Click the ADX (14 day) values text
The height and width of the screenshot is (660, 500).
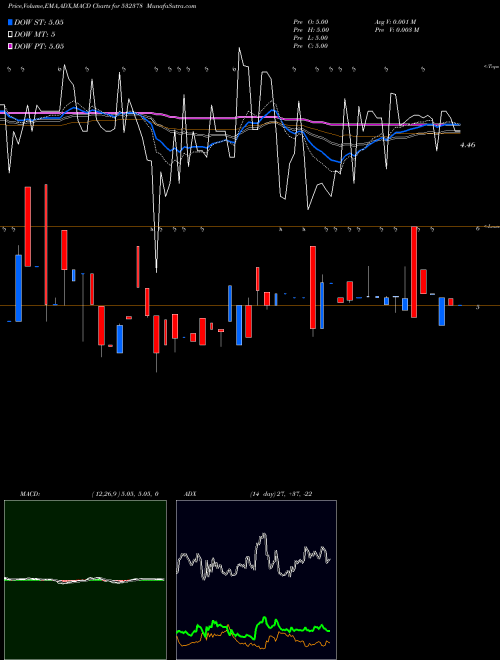tap(281, 494)
